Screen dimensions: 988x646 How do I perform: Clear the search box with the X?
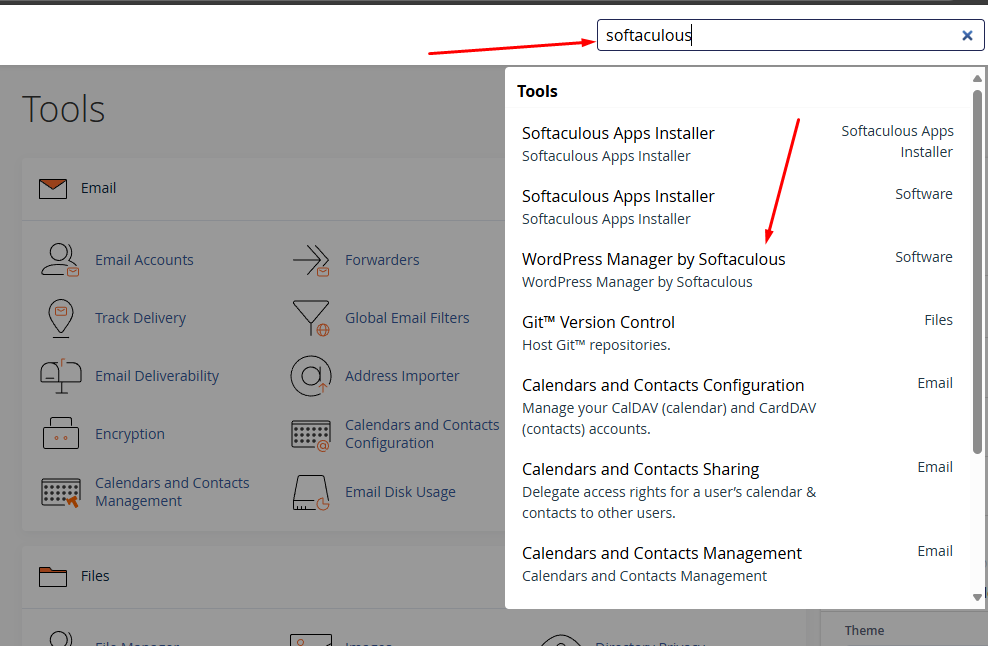(x=967, y=35)
